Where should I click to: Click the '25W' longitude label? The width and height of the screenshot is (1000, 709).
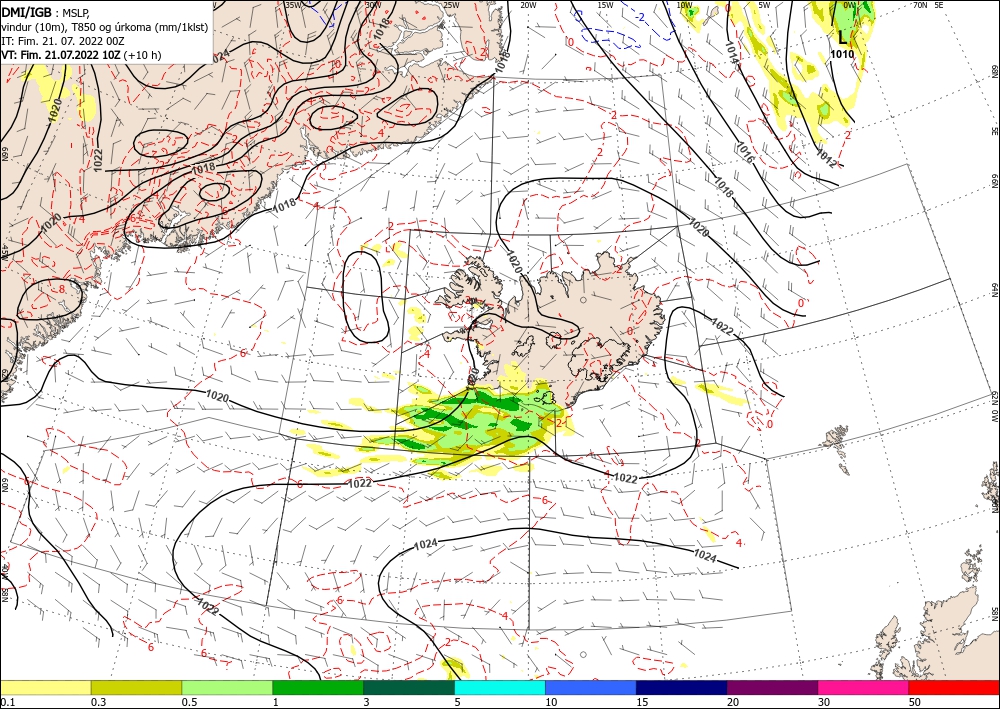451,5
